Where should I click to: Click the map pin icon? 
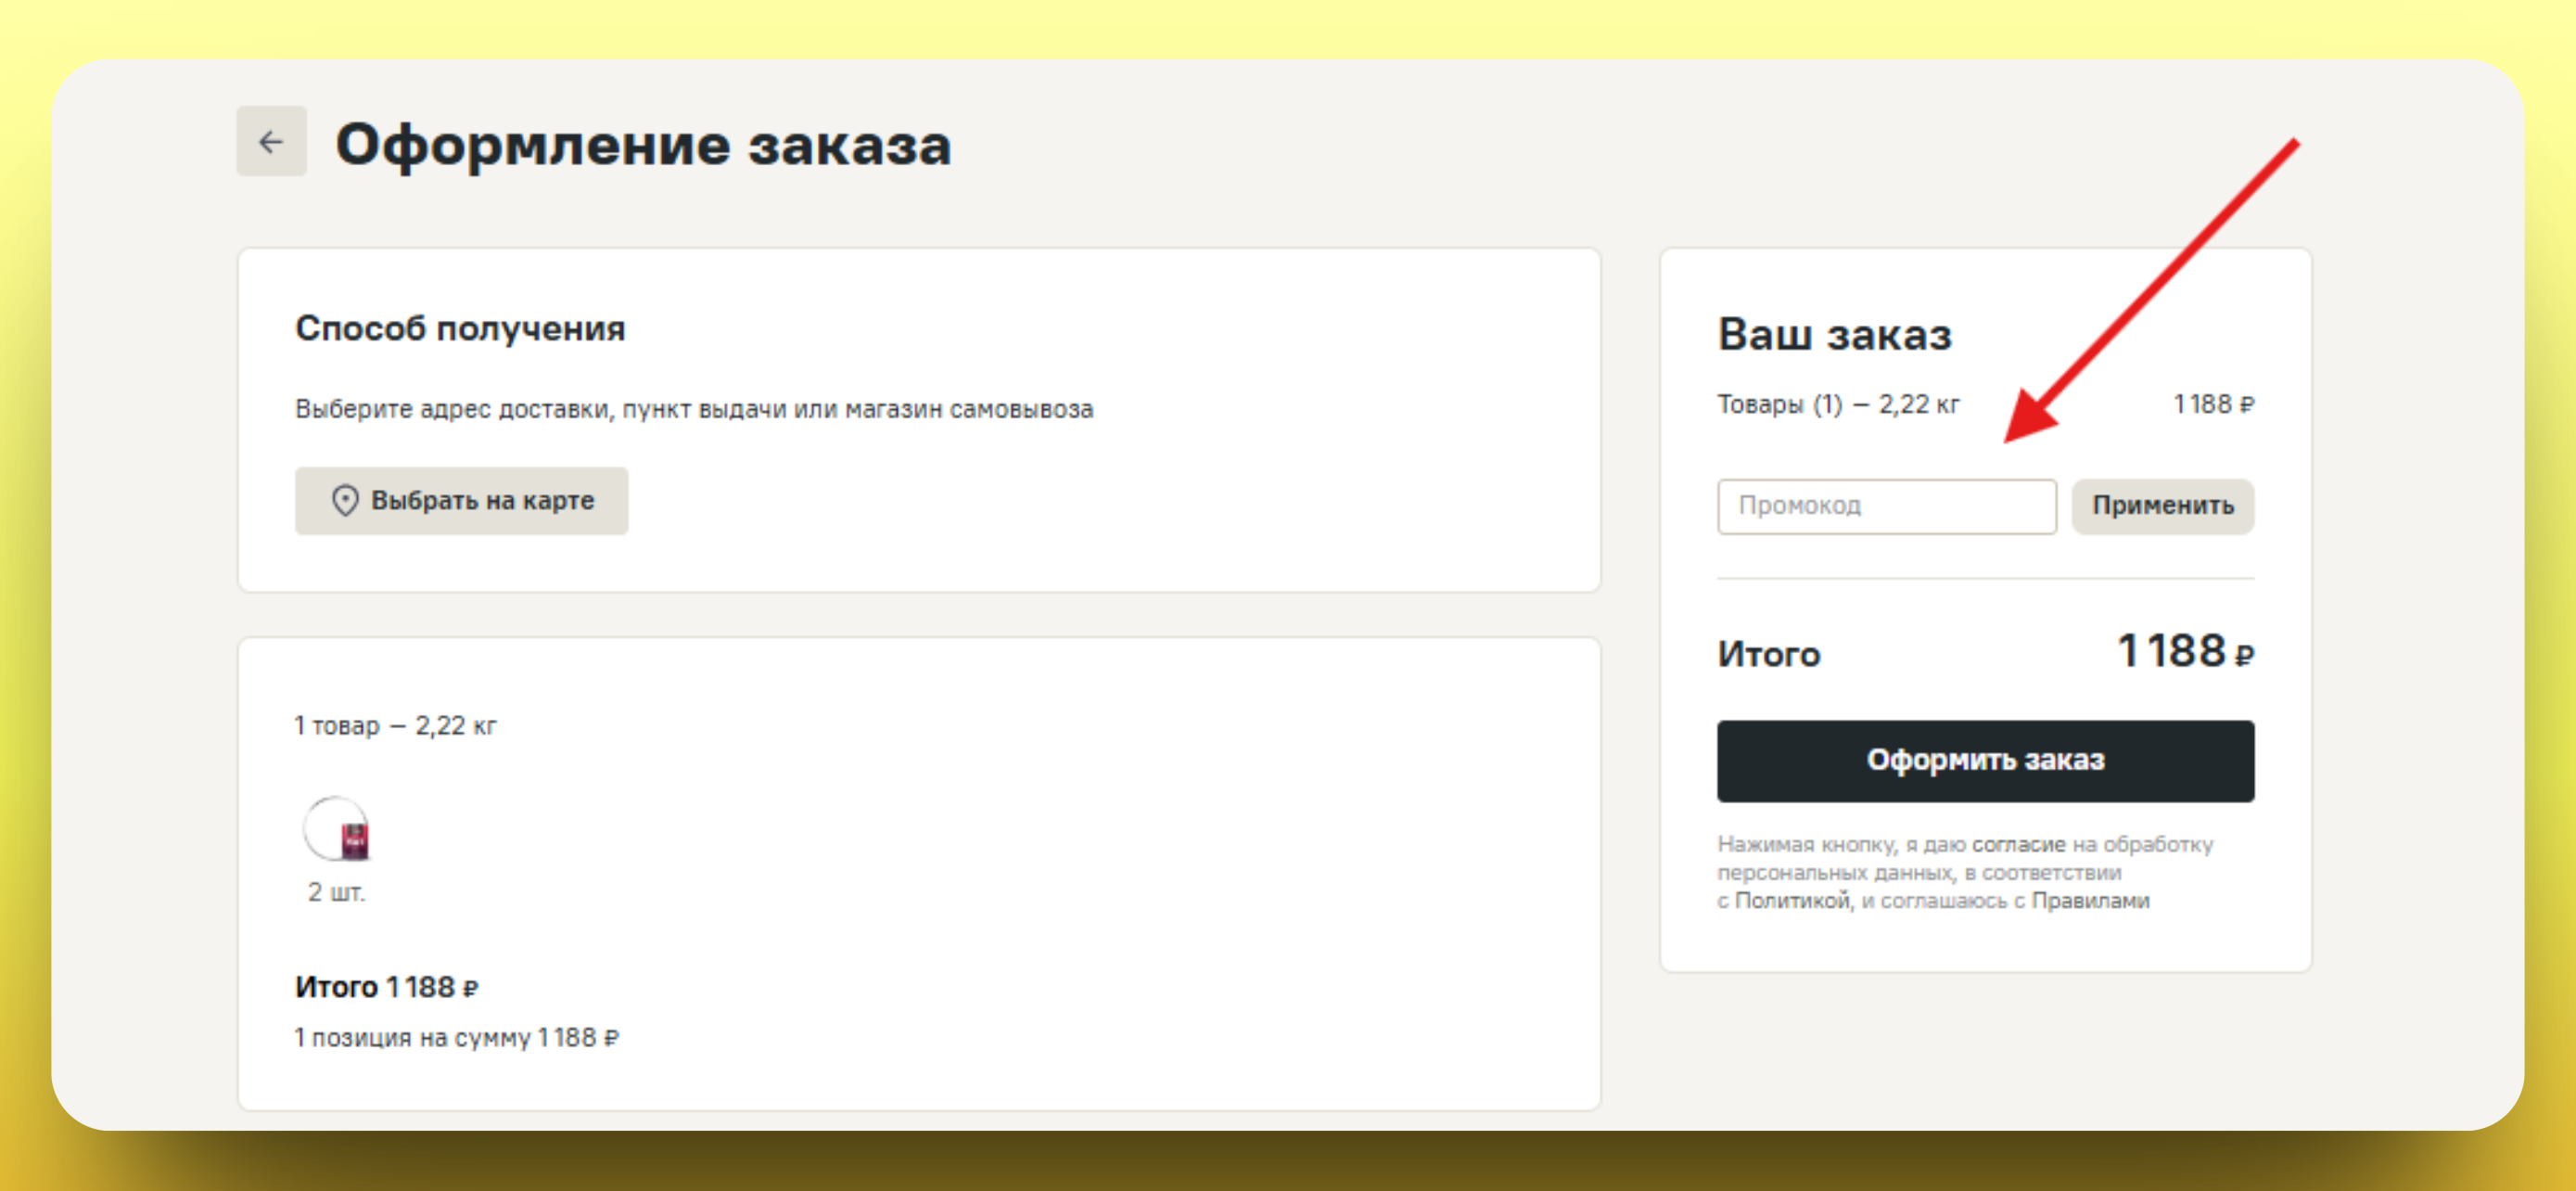pyautogui.click(x=345, y=500)
